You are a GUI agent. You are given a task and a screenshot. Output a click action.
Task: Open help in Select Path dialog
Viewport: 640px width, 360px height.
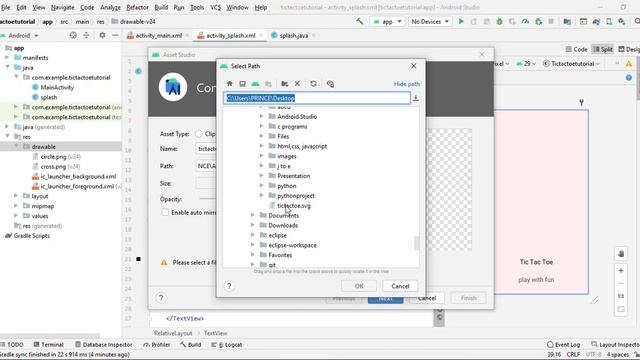[x=229, y=286]
